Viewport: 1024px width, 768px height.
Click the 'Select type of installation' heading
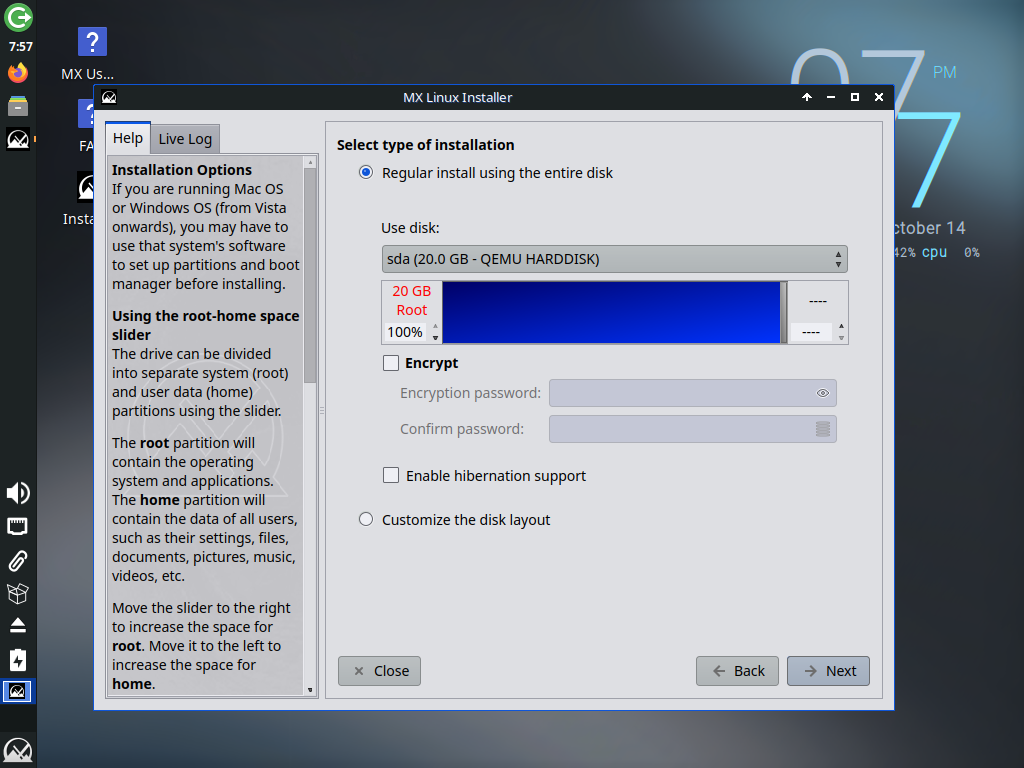426,145
